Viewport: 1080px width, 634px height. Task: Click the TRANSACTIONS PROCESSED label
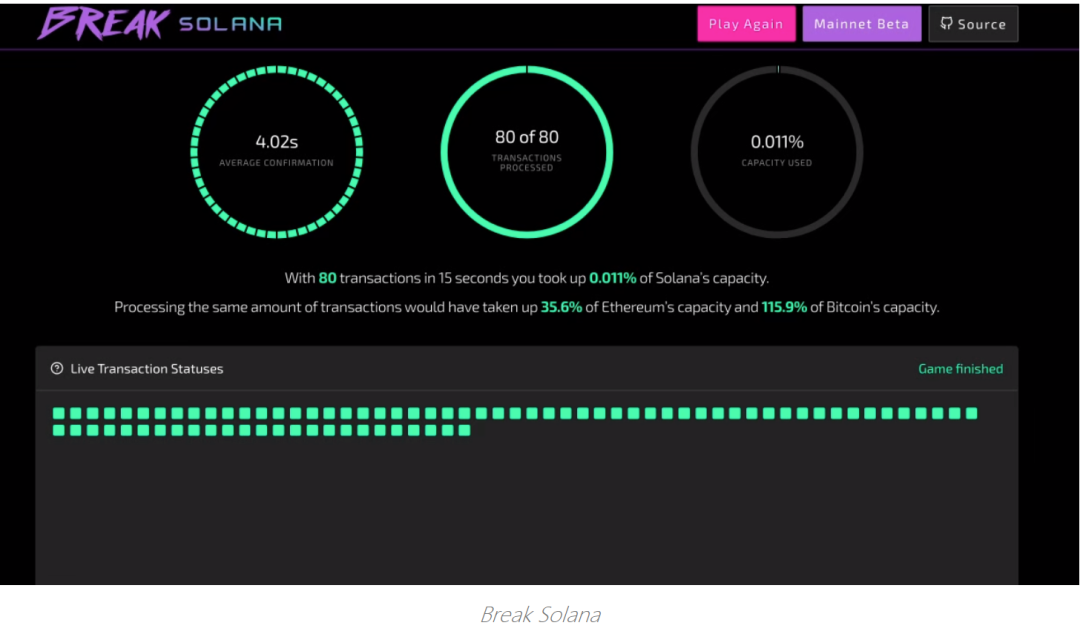(527, 163)
